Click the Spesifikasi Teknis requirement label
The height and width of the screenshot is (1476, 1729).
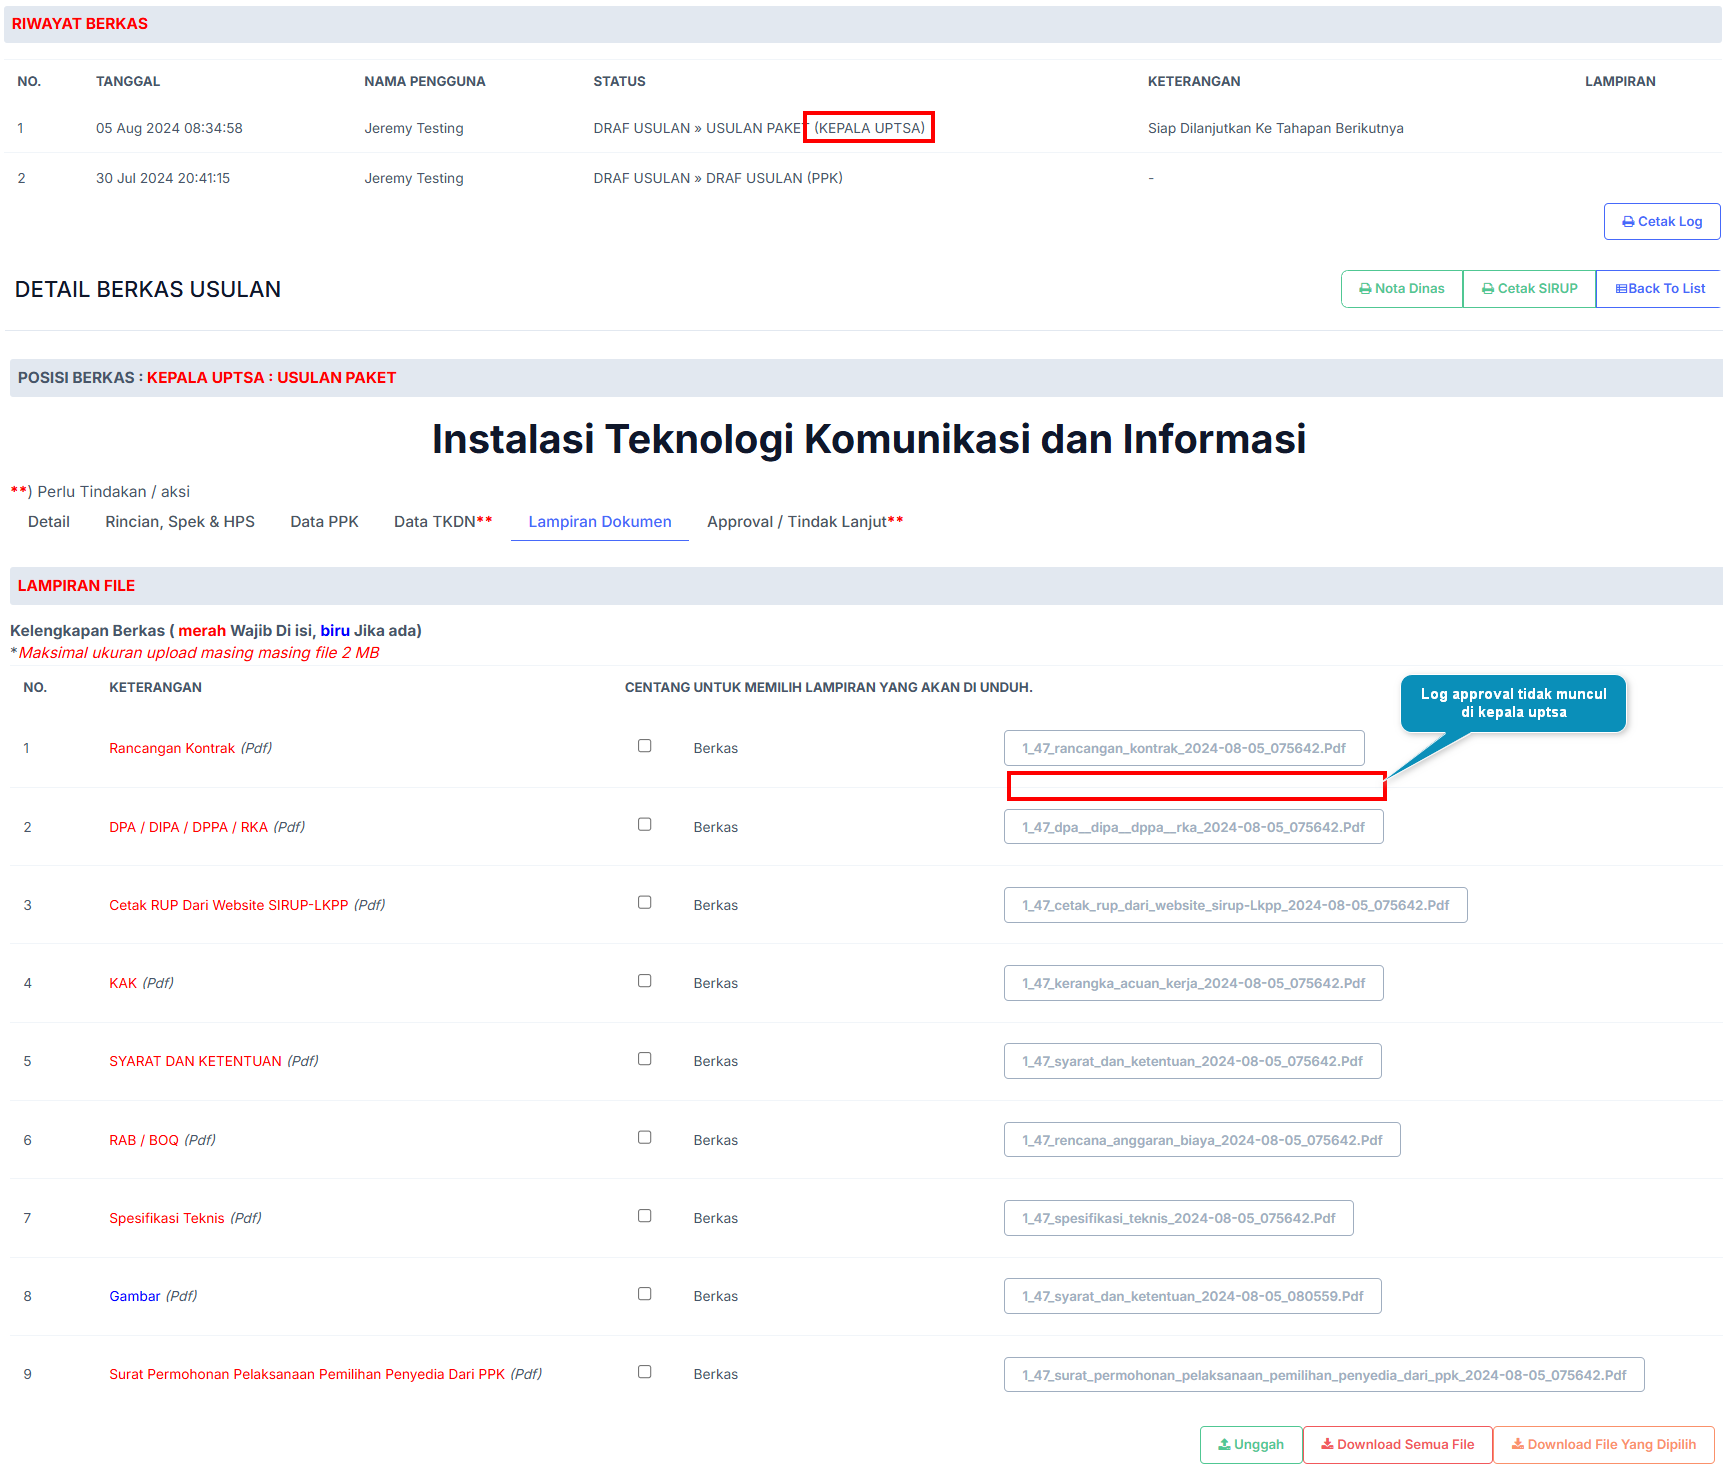pyautogui.click(x=167, y=1218)
